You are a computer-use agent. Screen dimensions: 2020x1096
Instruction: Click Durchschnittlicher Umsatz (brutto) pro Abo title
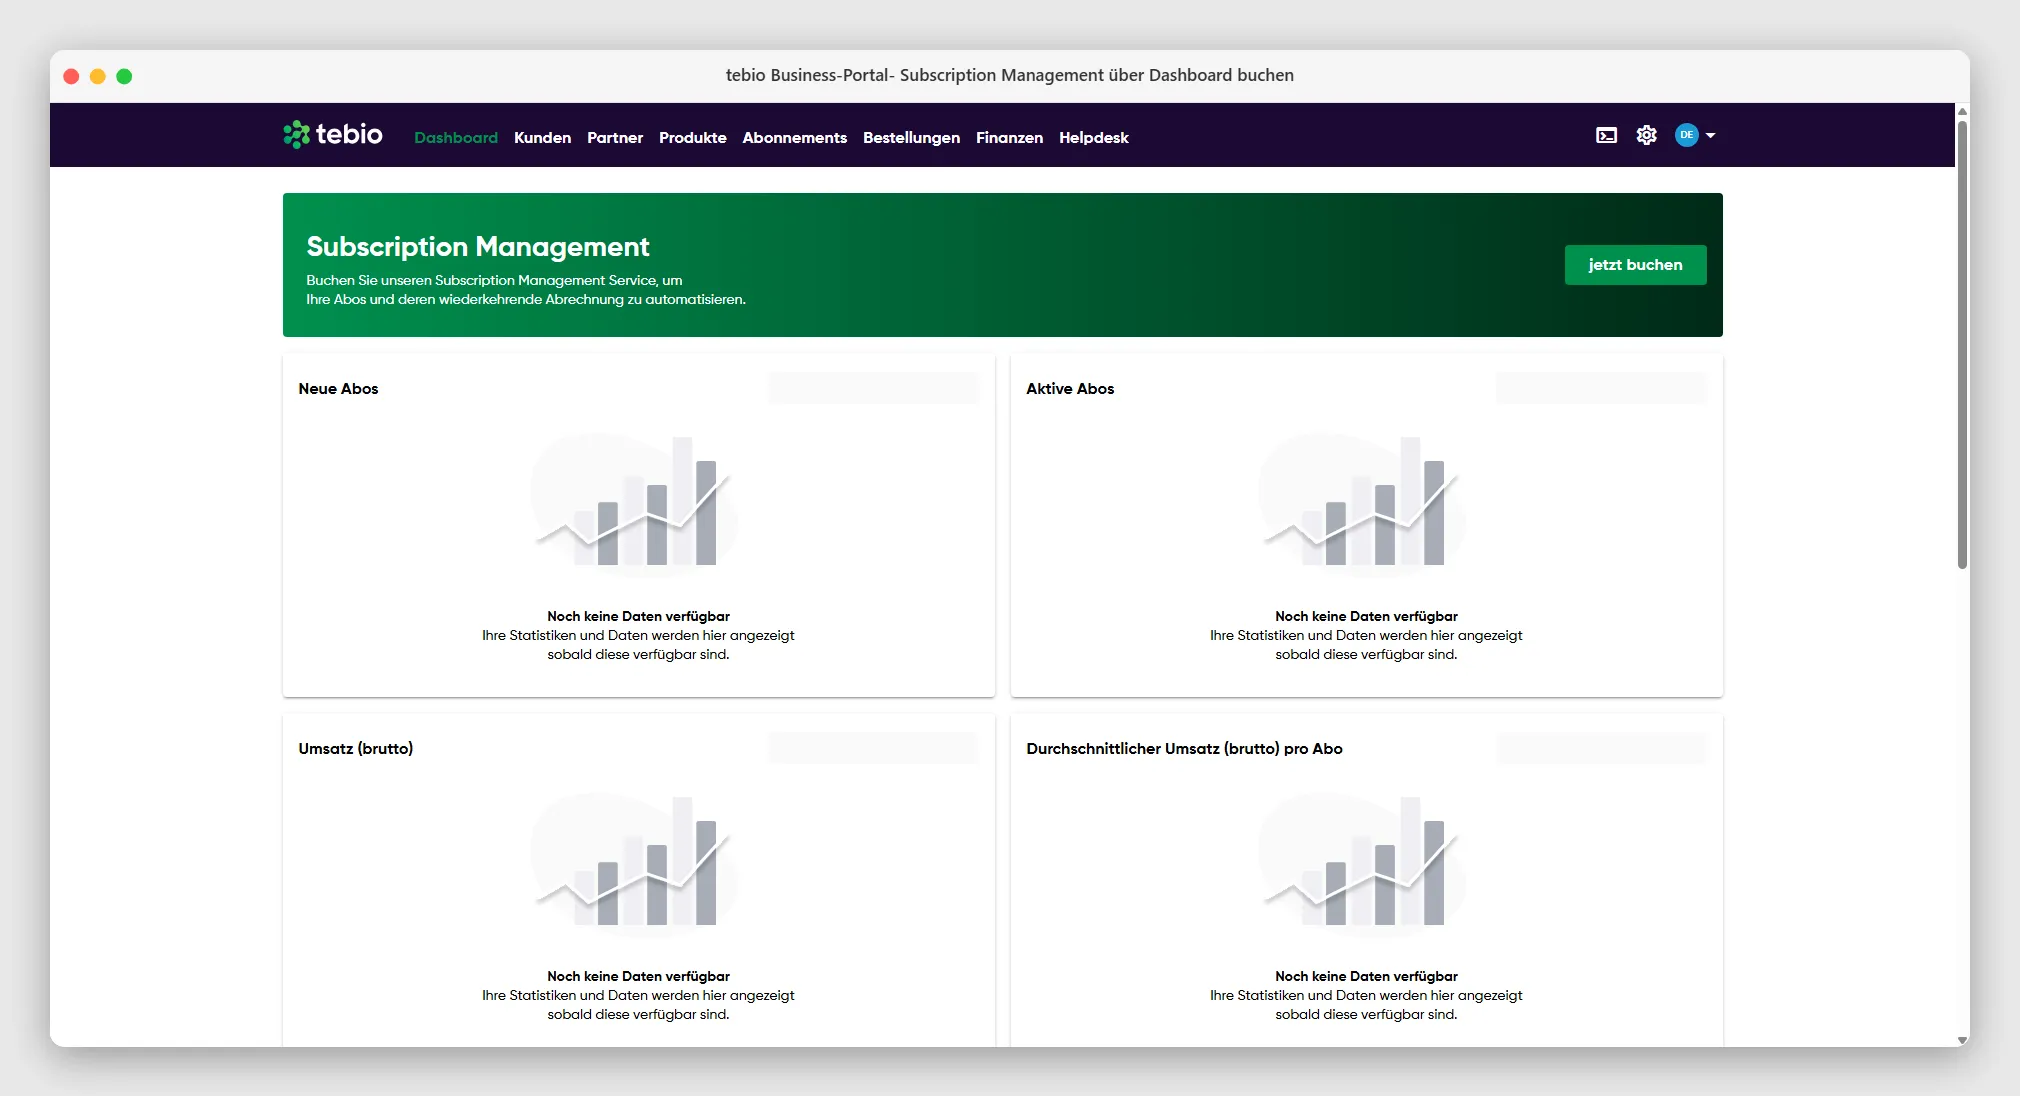(1184, 748)
